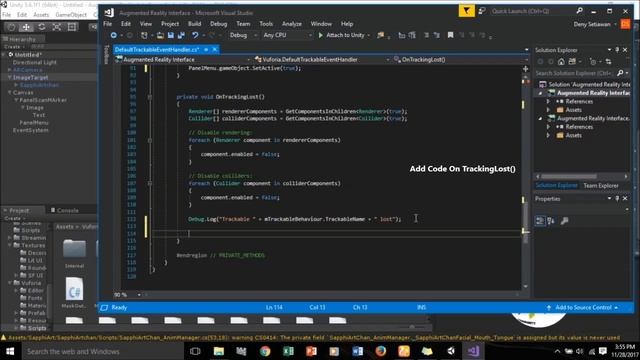Click the Categorized icon in Properties panel
Image resolution: width=640 pixels, height=360 pixels.
(x=540, y=221)
